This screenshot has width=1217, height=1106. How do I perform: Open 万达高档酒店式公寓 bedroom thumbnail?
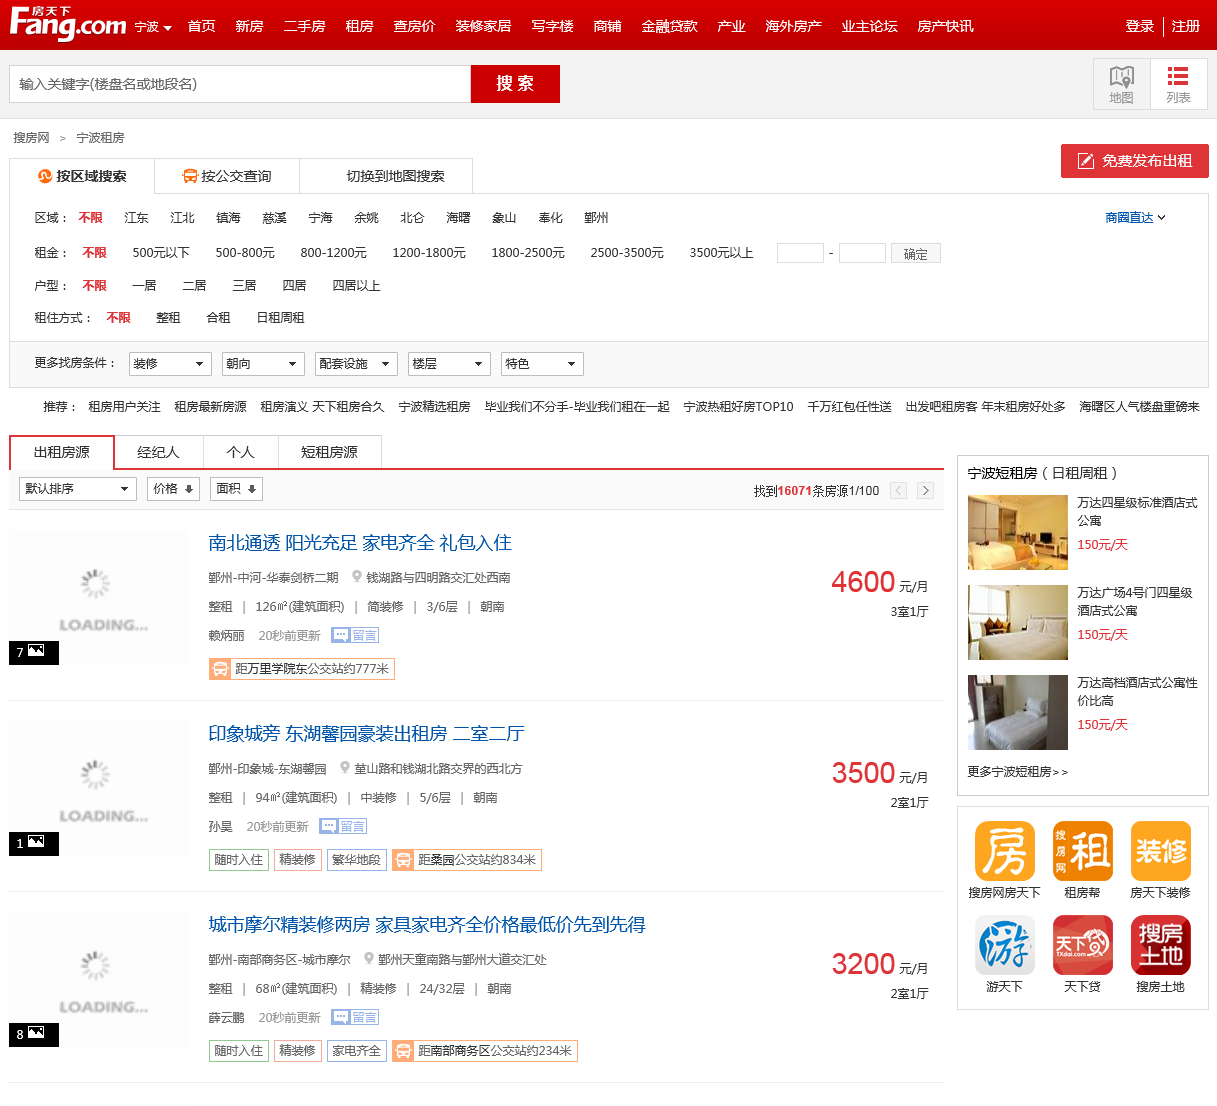pyautogui.click(x=1018, y=712)
